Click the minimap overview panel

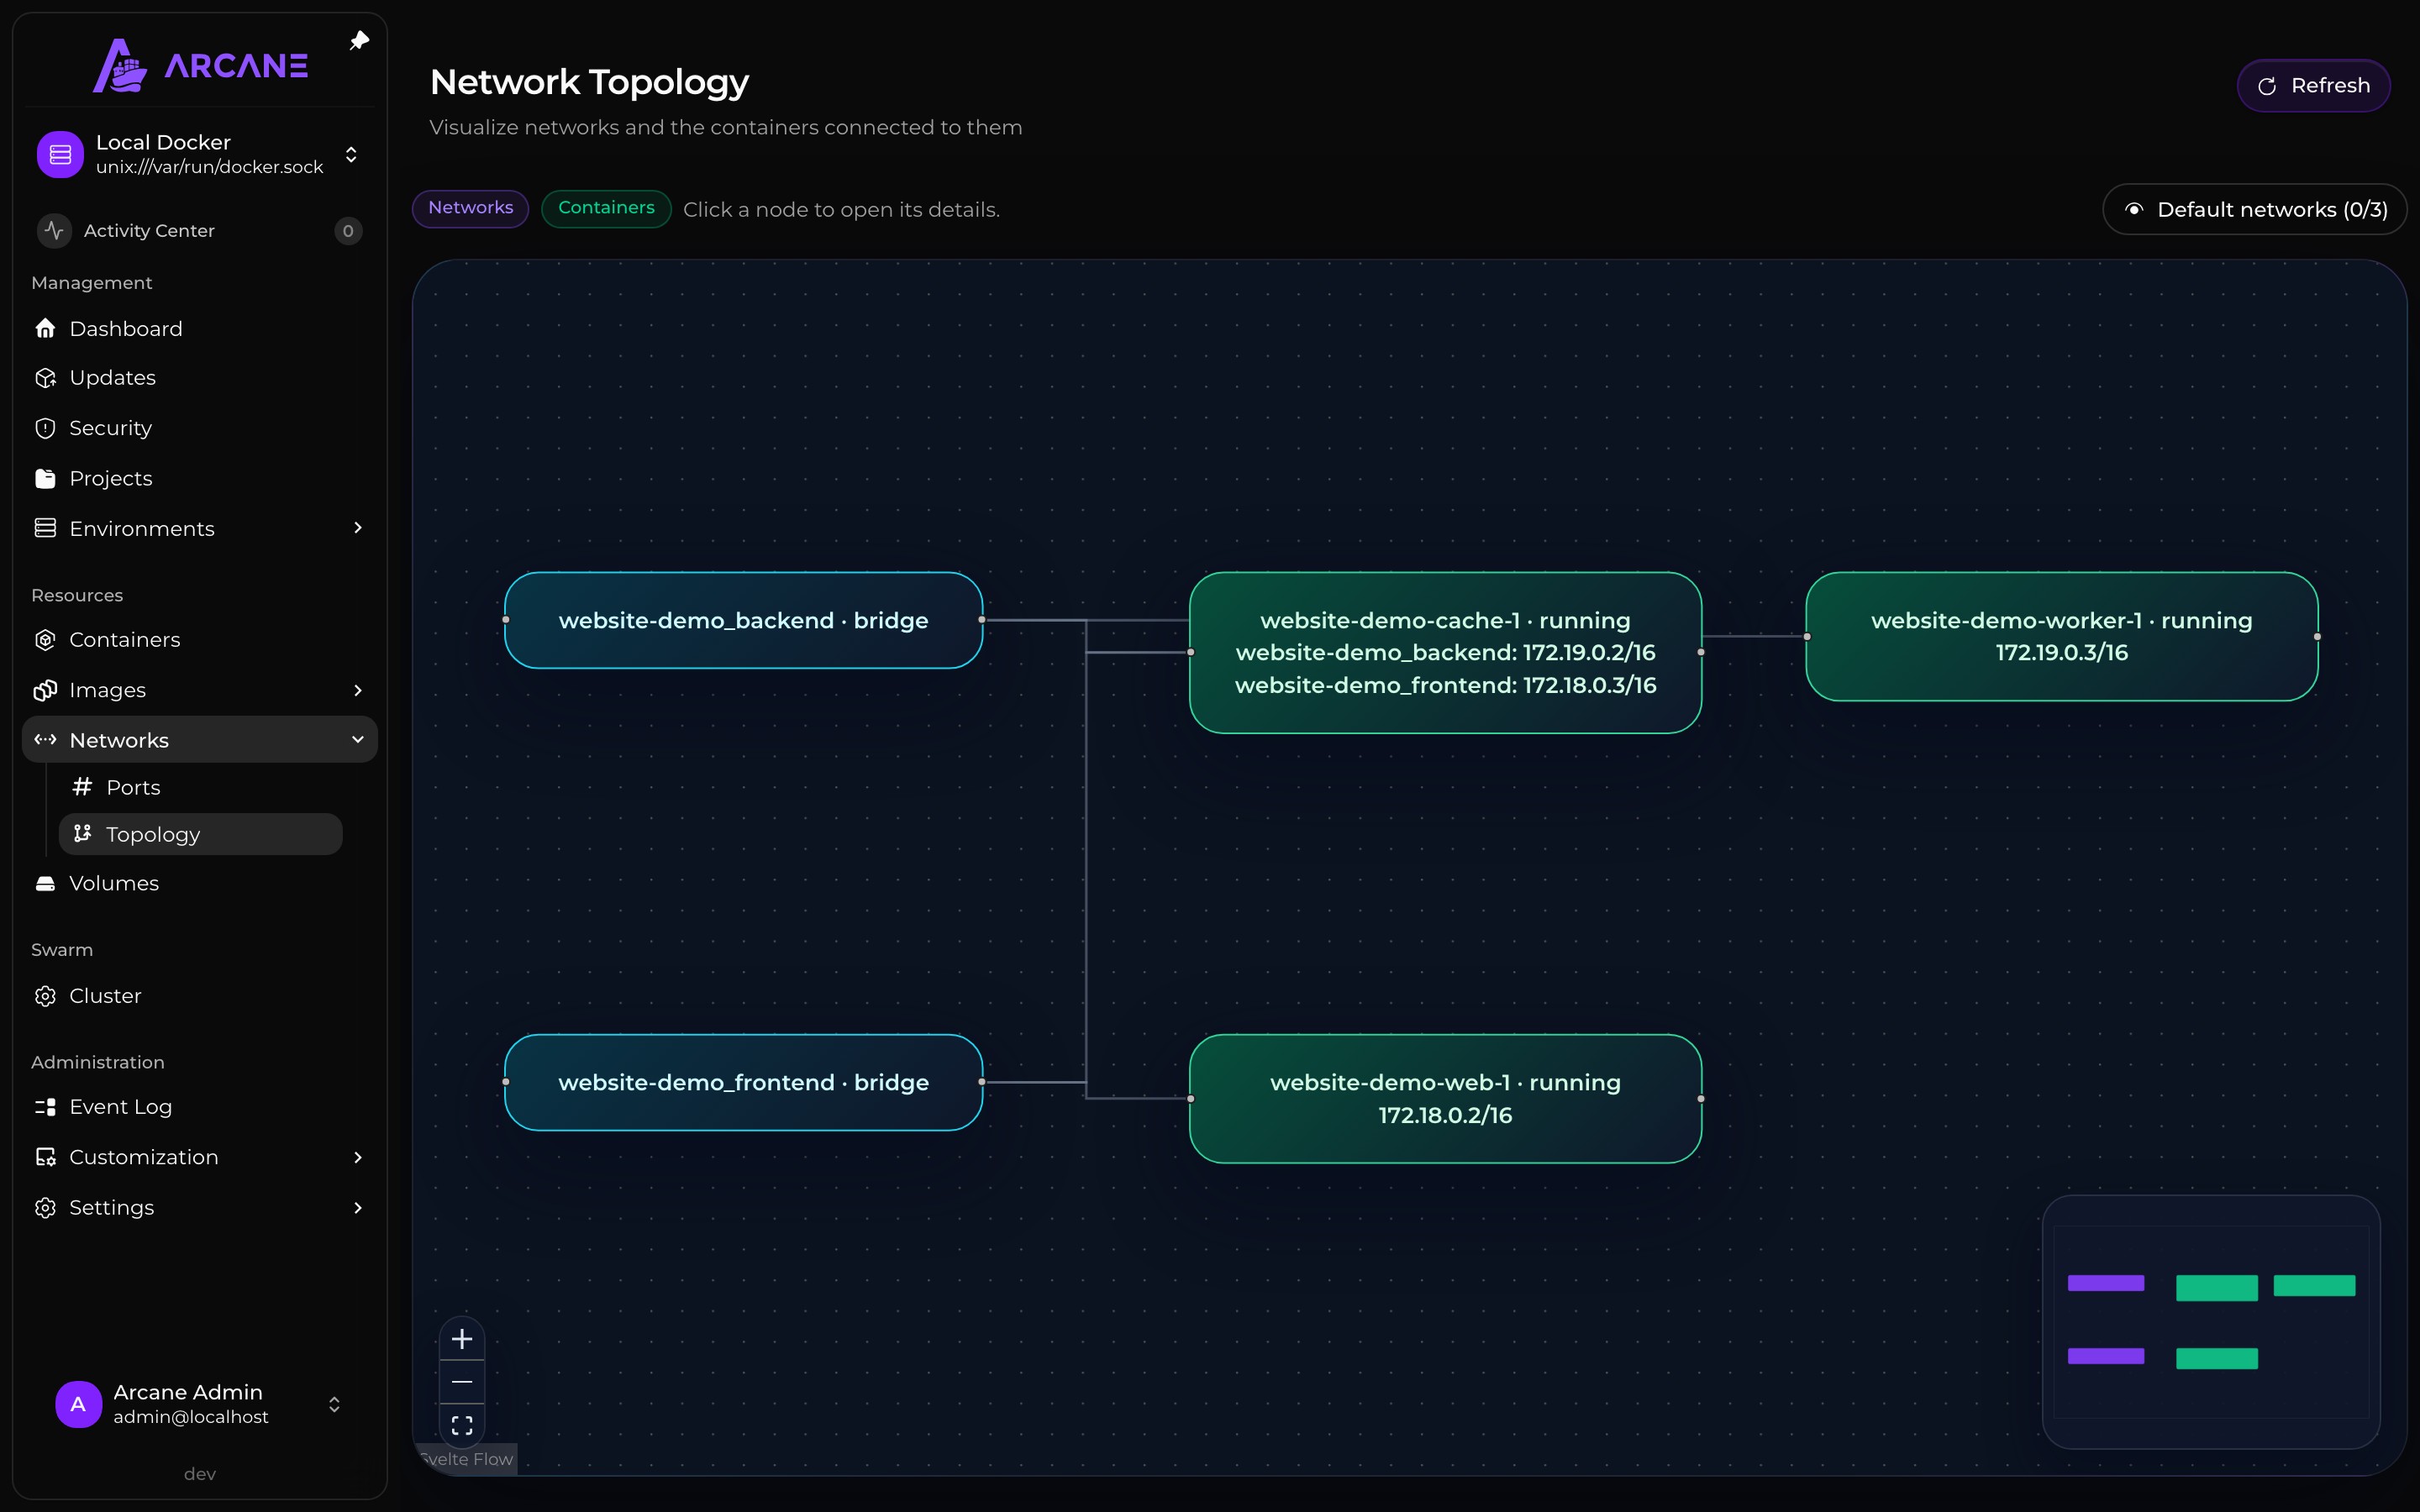pos(2211,1322)
